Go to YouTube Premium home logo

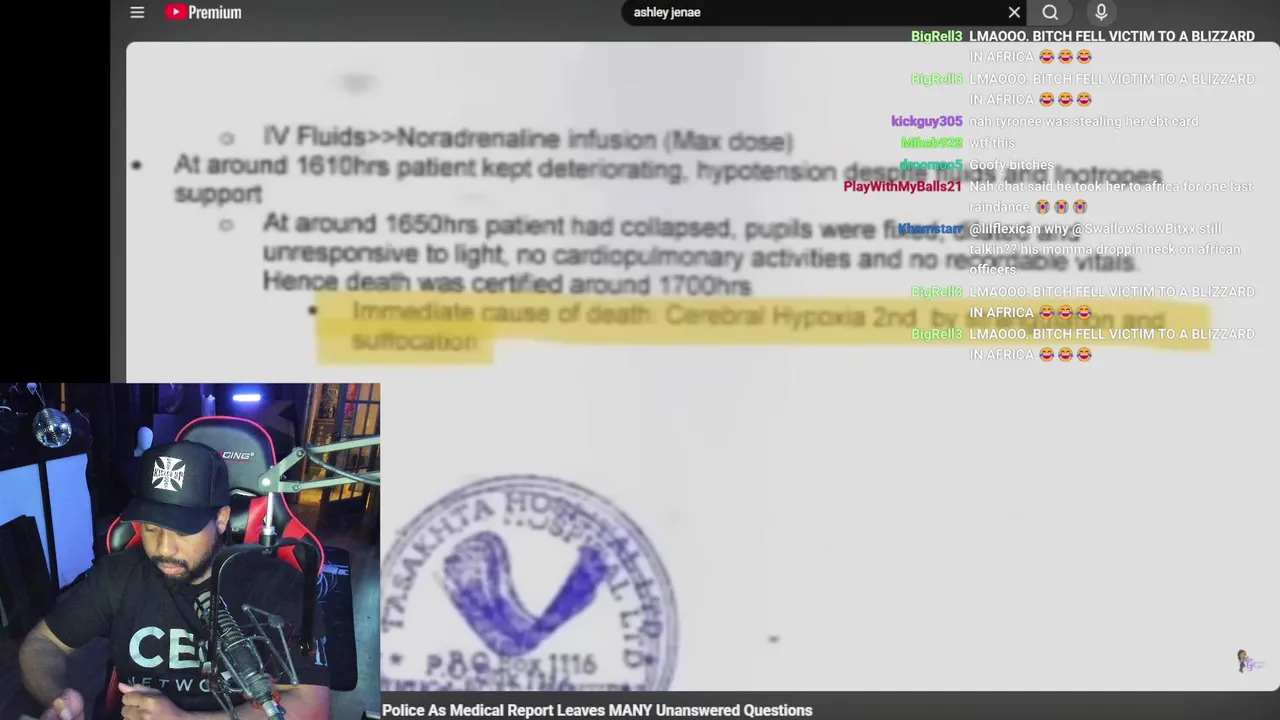click(x=204, y=12)
